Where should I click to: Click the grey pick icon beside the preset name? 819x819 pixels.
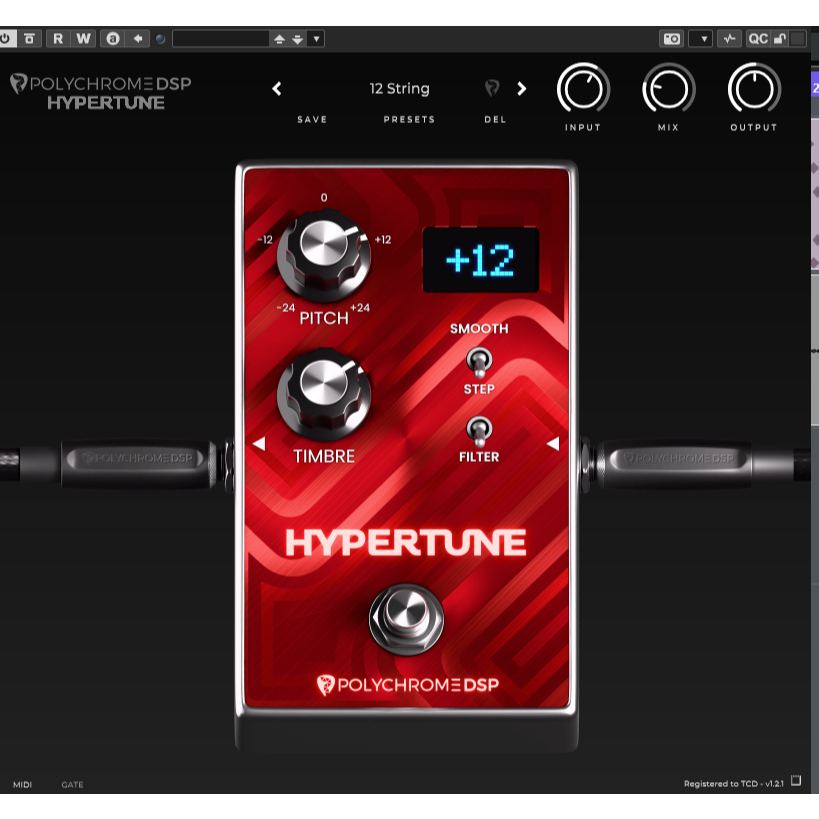(x=492, y=88)
